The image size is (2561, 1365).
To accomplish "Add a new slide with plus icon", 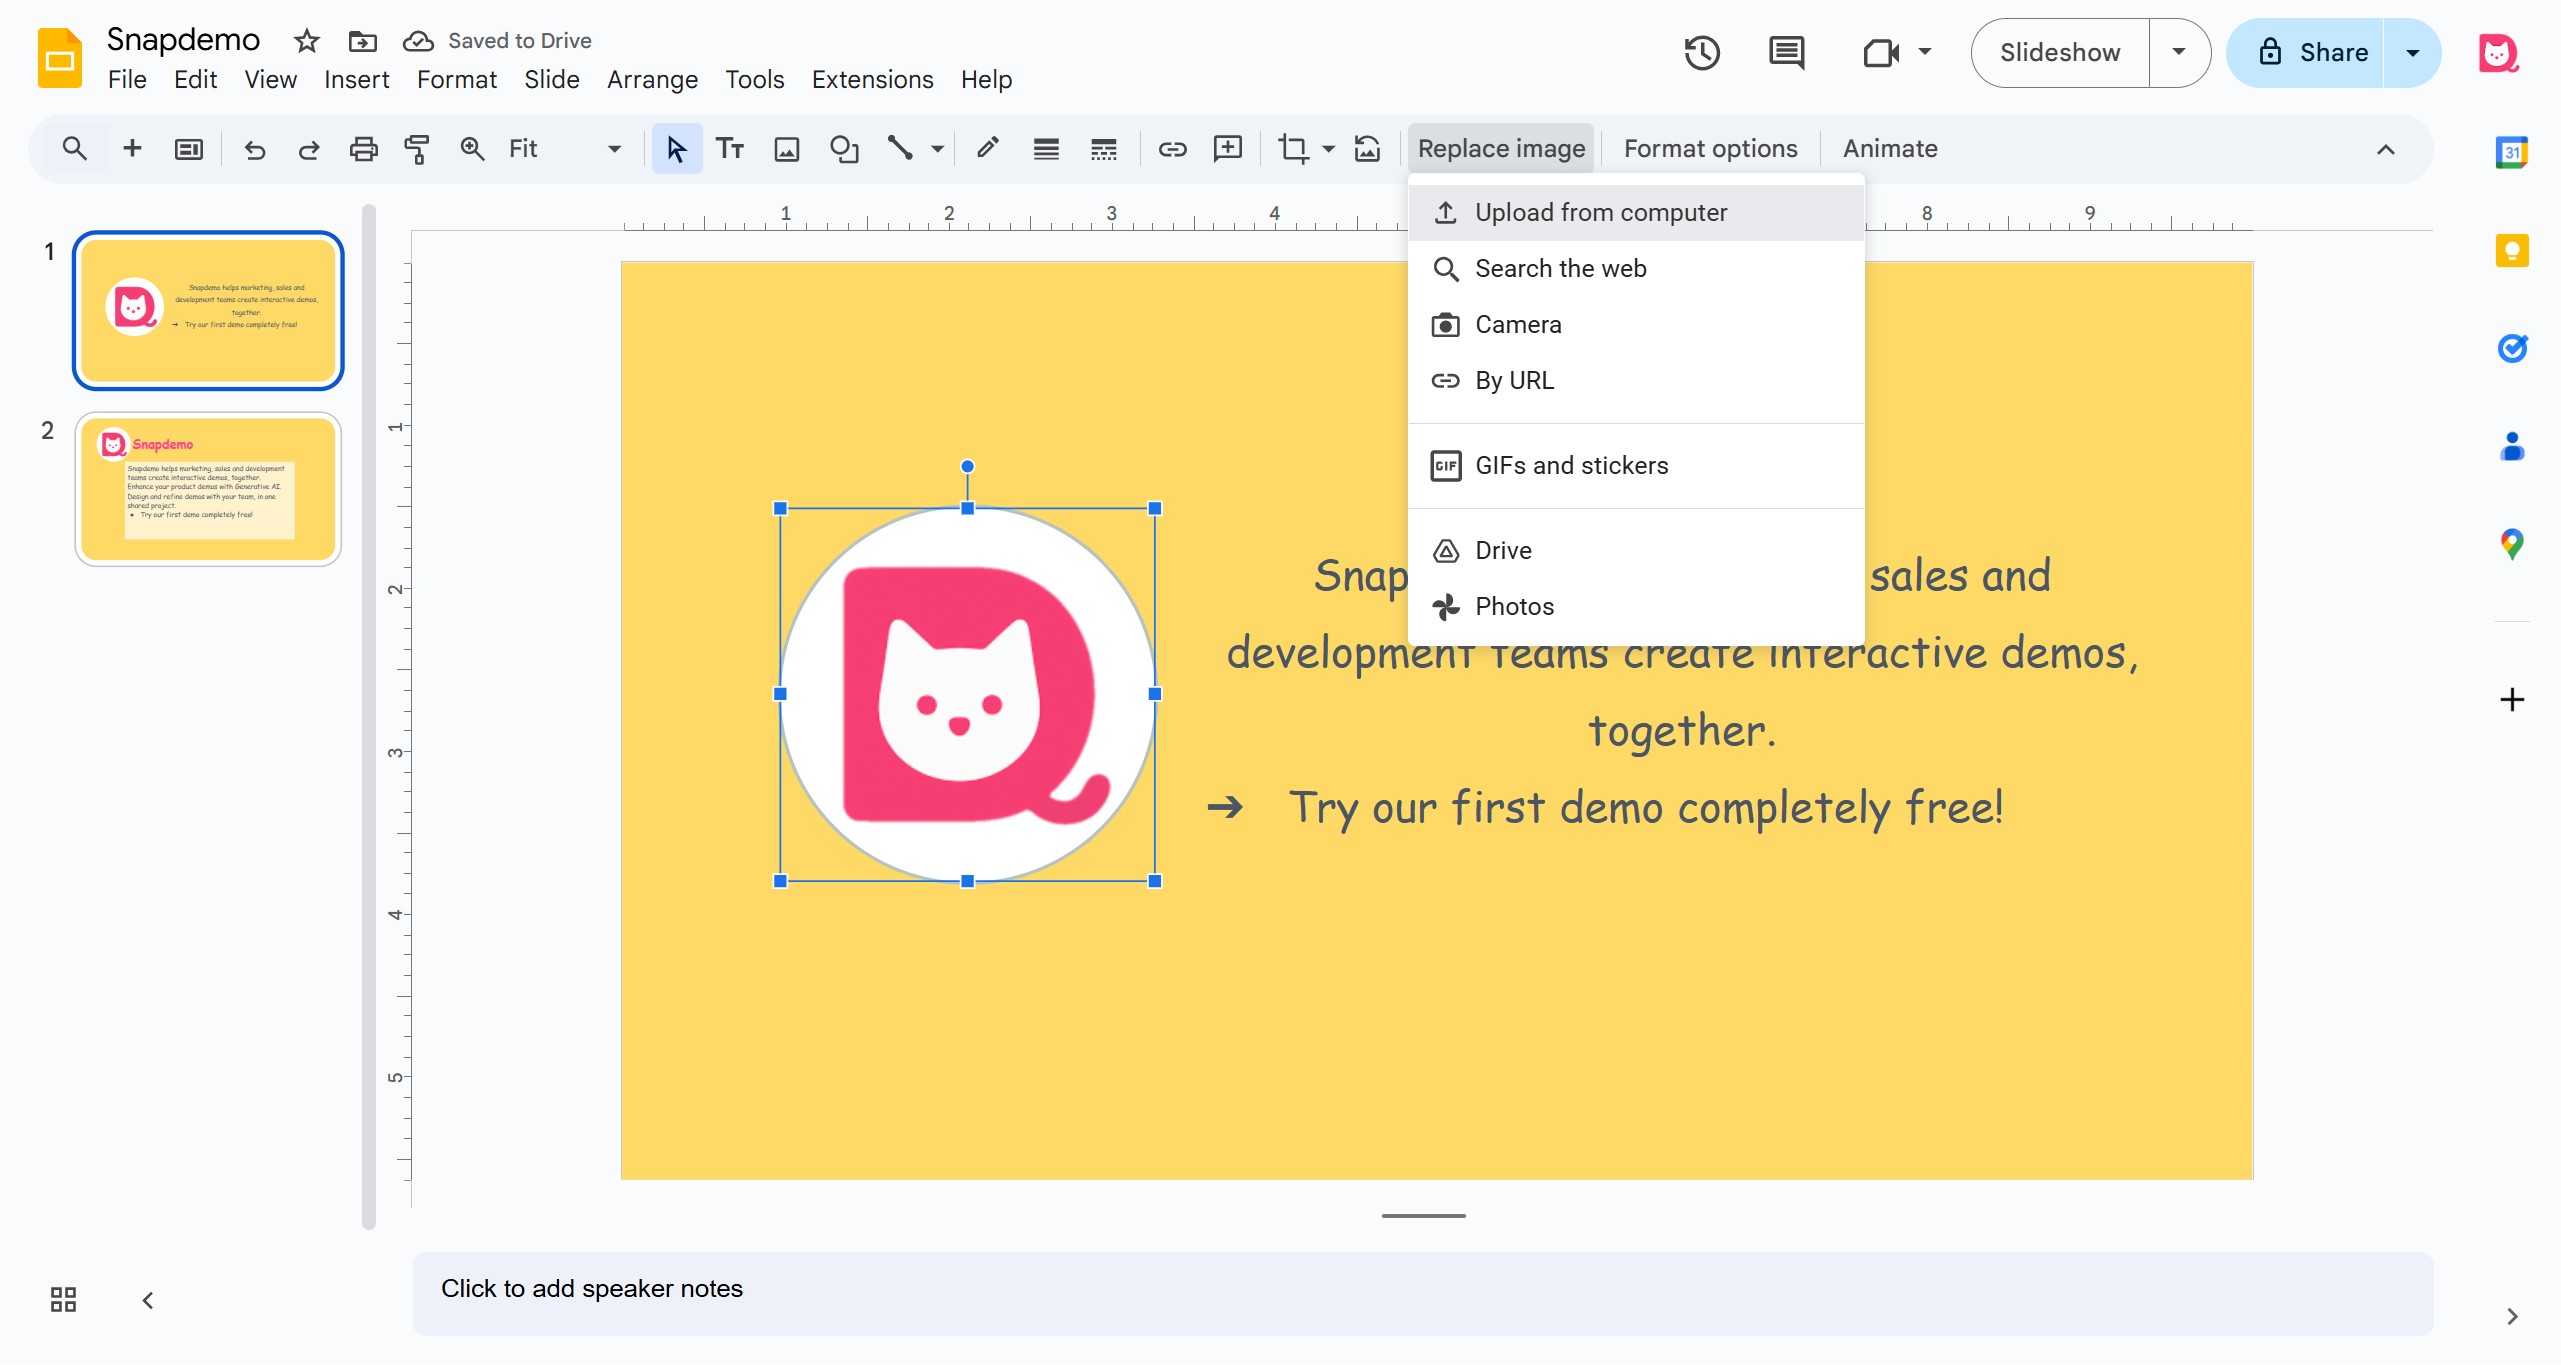I will [x=132, y=149].
